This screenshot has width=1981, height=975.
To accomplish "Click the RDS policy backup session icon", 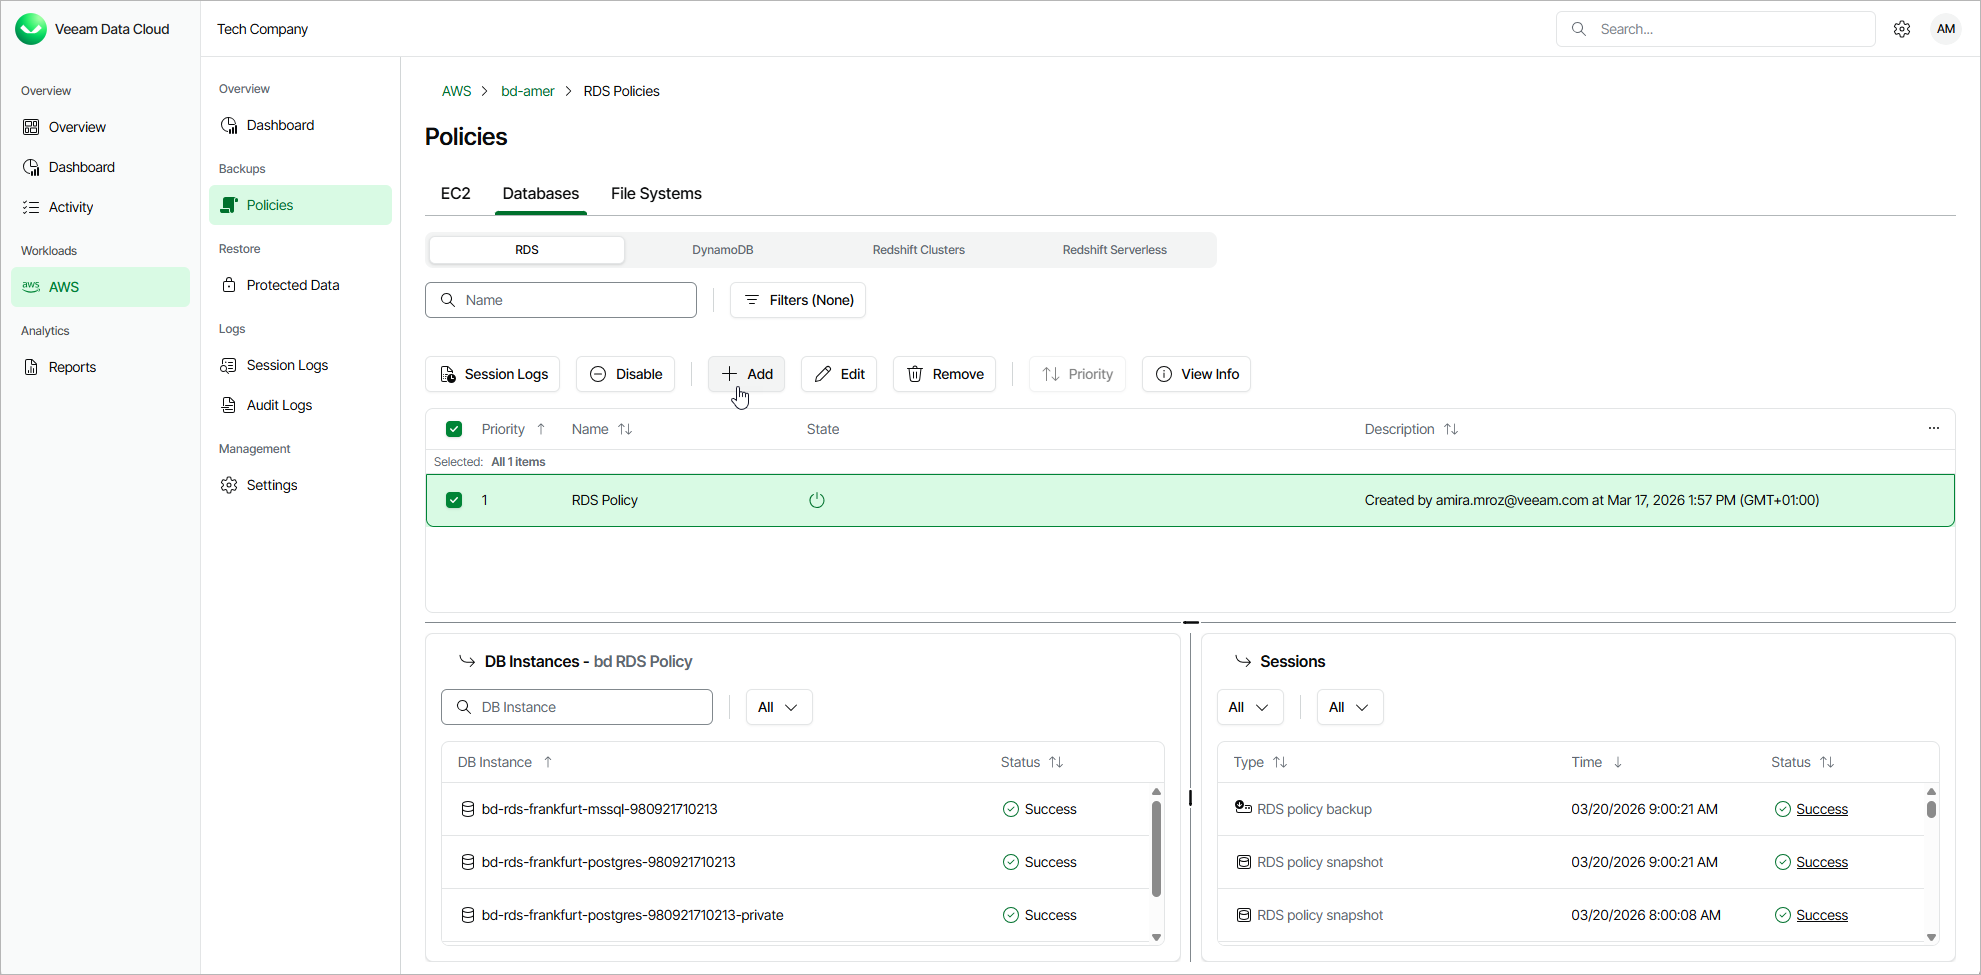I will pyautogui.click(x=1243, y=808).
